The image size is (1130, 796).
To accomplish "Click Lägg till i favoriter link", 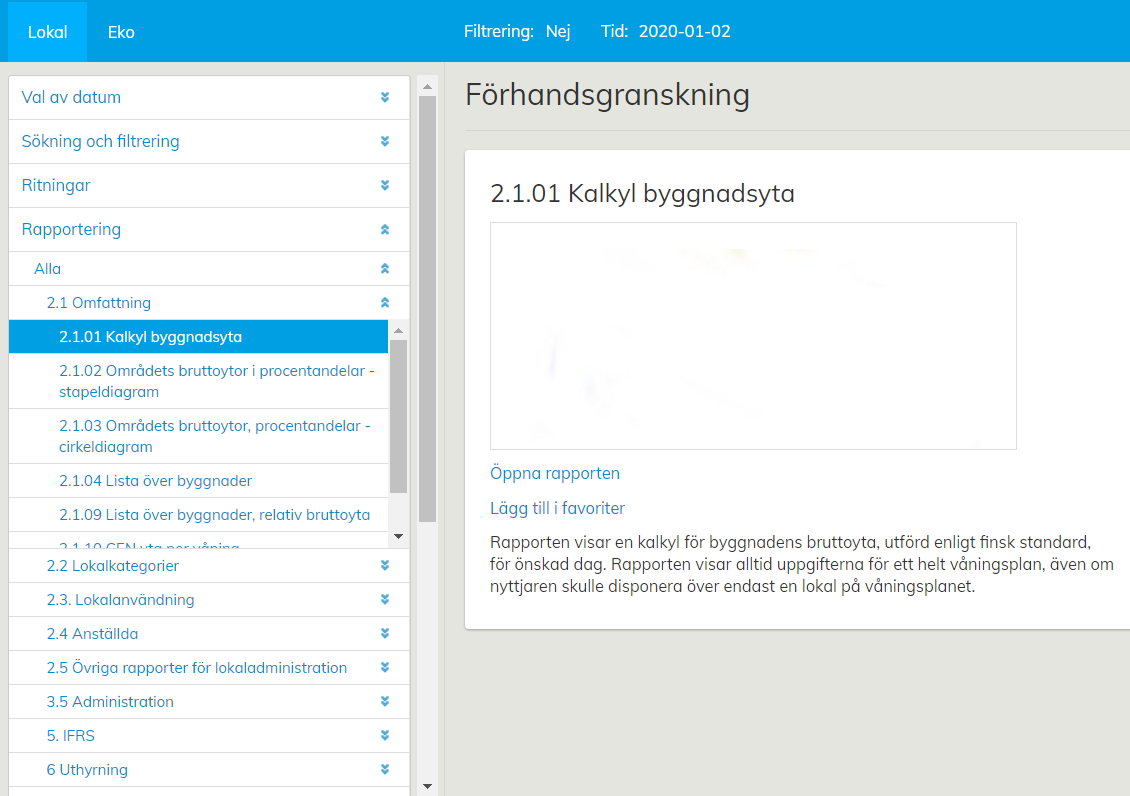I will (x=557, y=508).
